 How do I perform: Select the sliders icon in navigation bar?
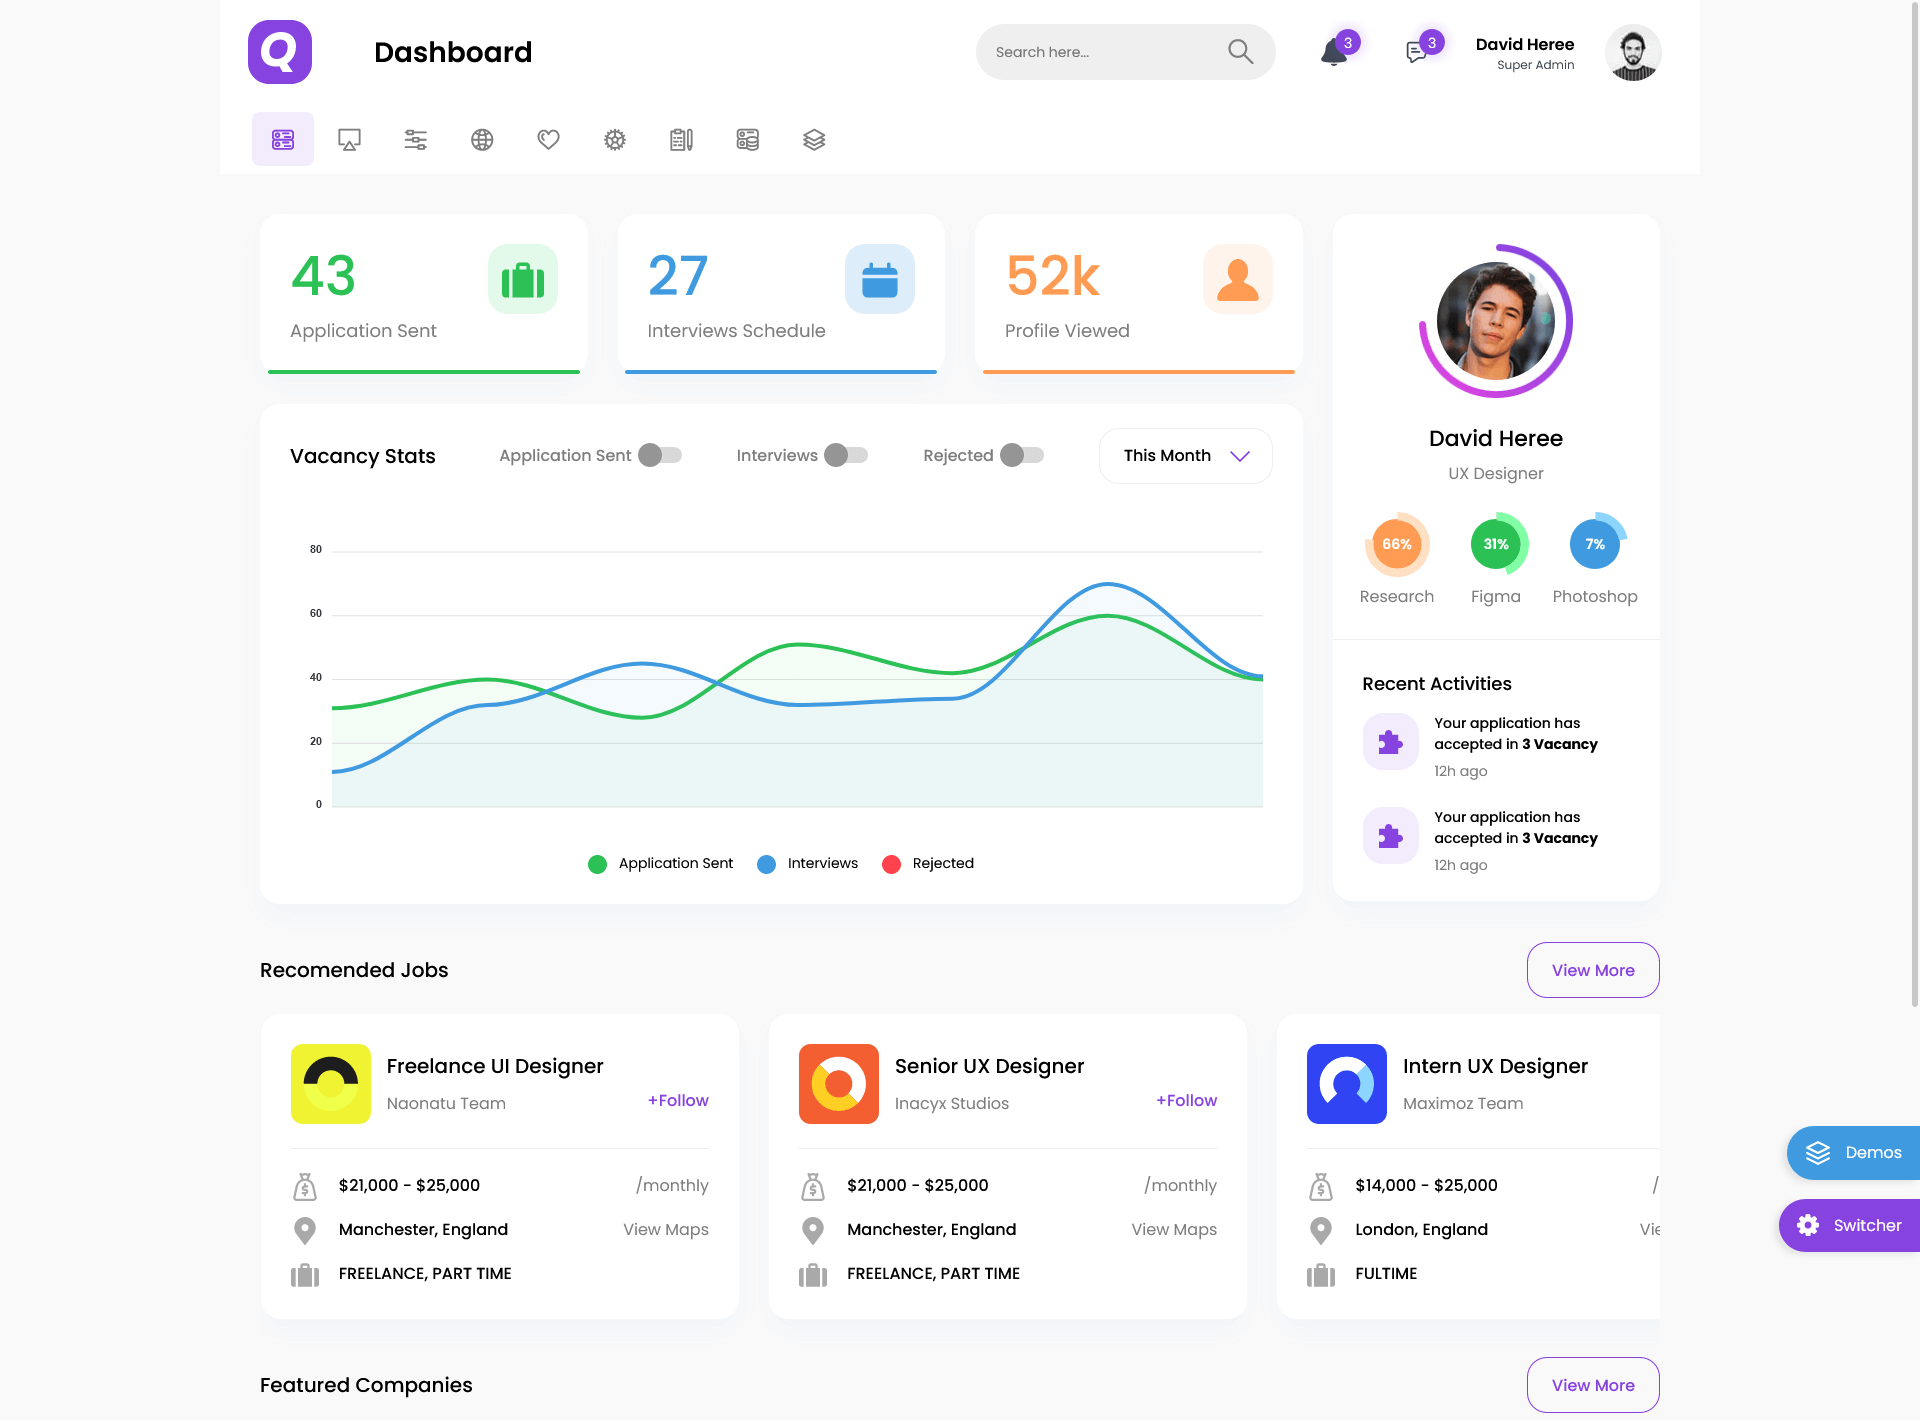point(416,140)
